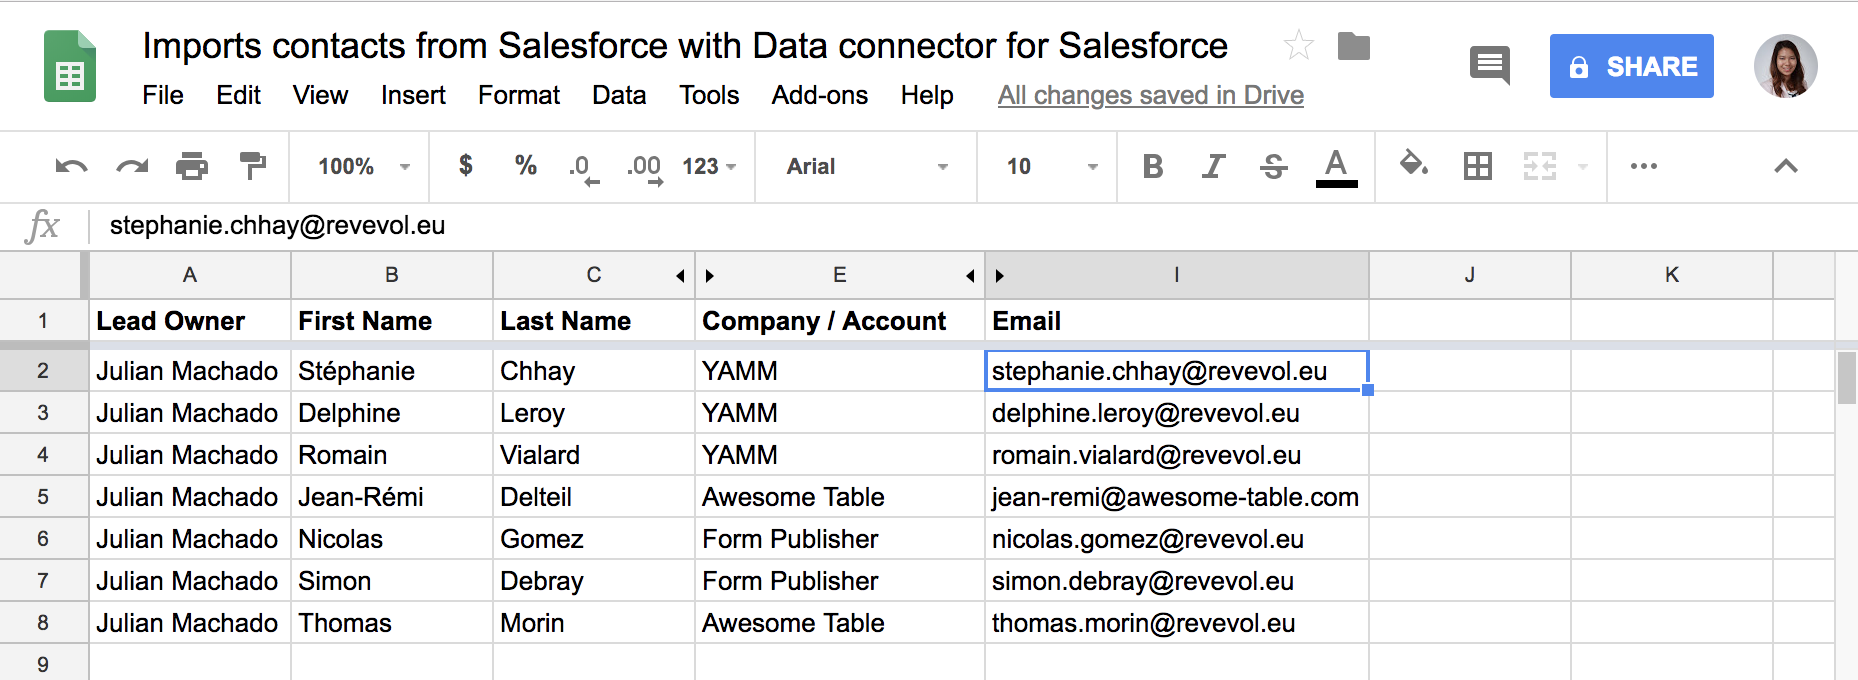Open the File menu
The image size is (1858, 680).
(163, 95)
